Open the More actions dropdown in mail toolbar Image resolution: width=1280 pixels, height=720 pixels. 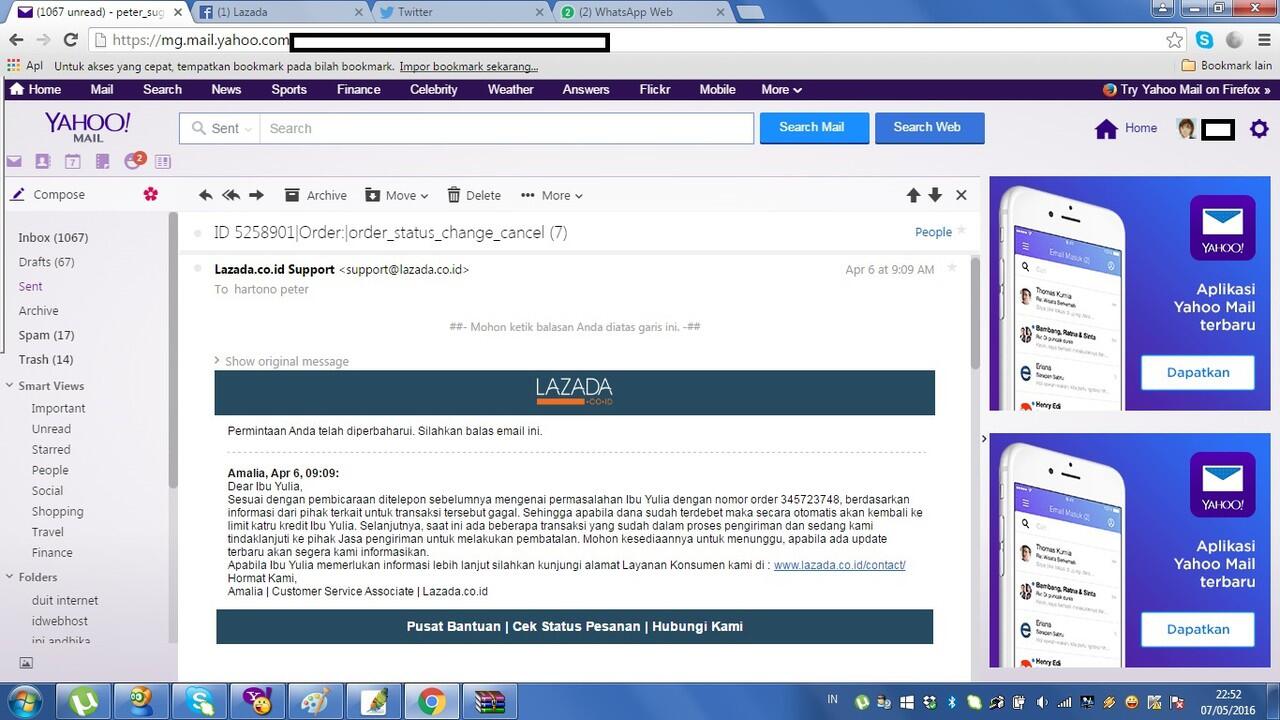[551, 195]
